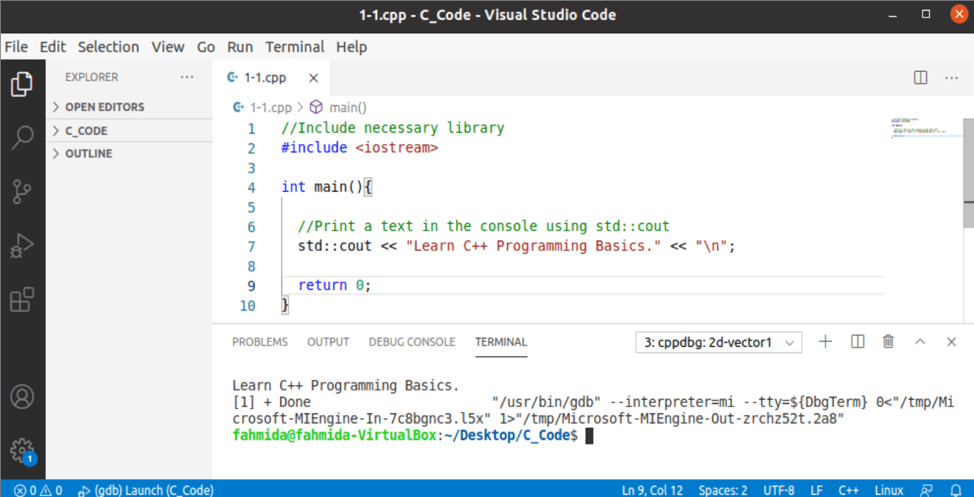
Task: Open the feedback icon in status bar
Action: click(926, 490)
